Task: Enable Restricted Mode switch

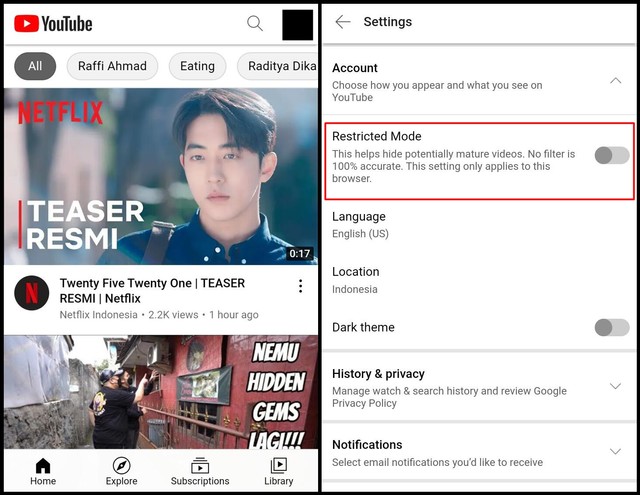Action: tap(612, 155)
